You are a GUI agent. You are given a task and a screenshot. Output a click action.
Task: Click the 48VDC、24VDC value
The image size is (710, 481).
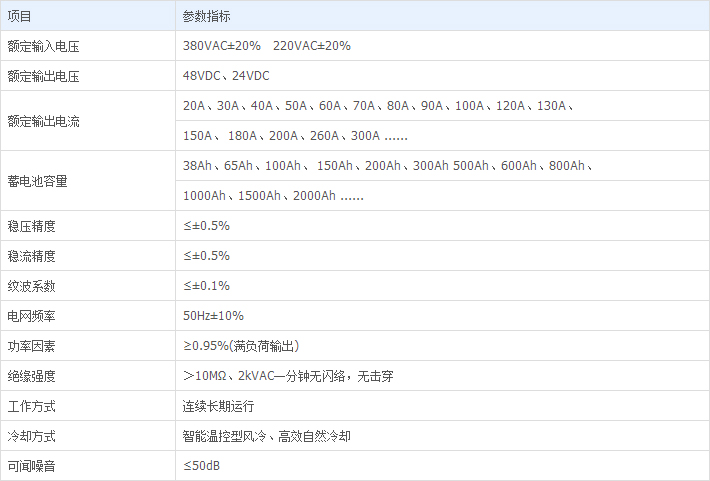tap(226, 76)
